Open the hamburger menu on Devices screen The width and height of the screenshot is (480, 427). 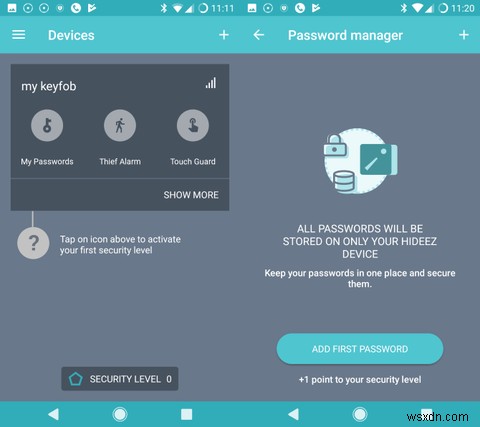(x=19, y=35)
